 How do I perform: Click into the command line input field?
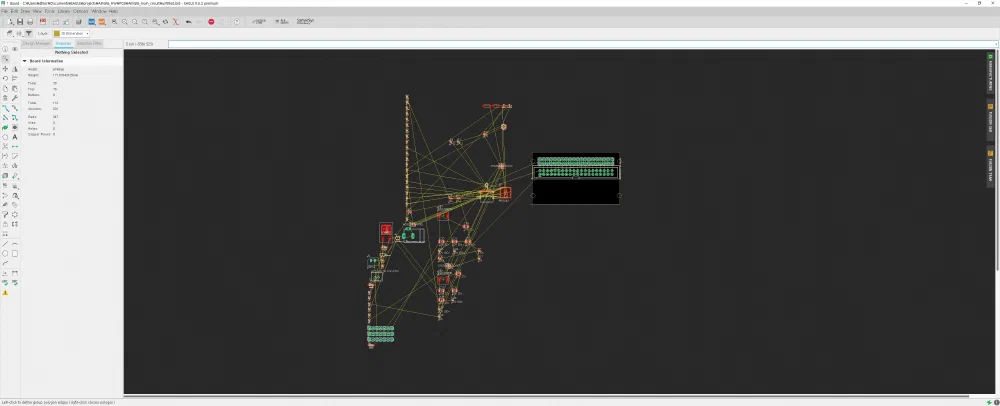580,44
